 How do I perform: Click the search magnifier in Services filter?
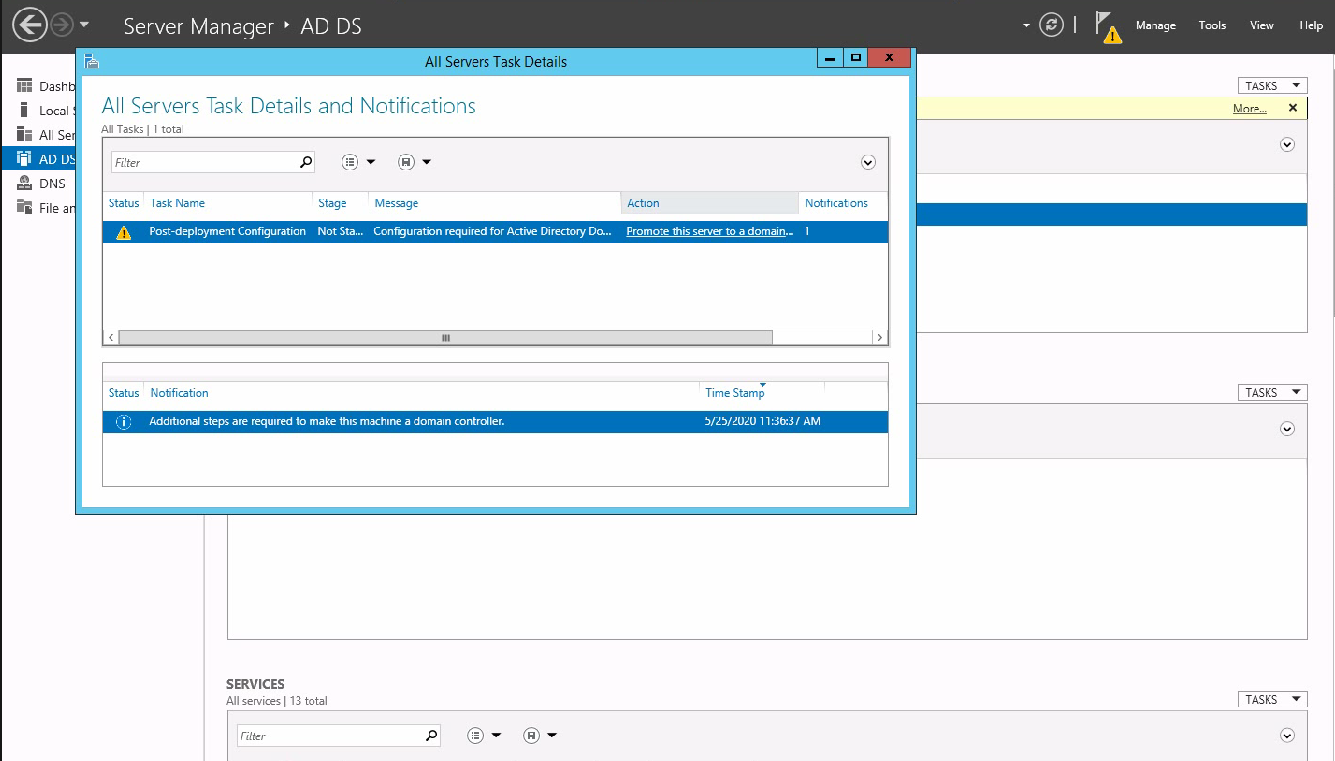pyautogui.click(x=432, y=735)
